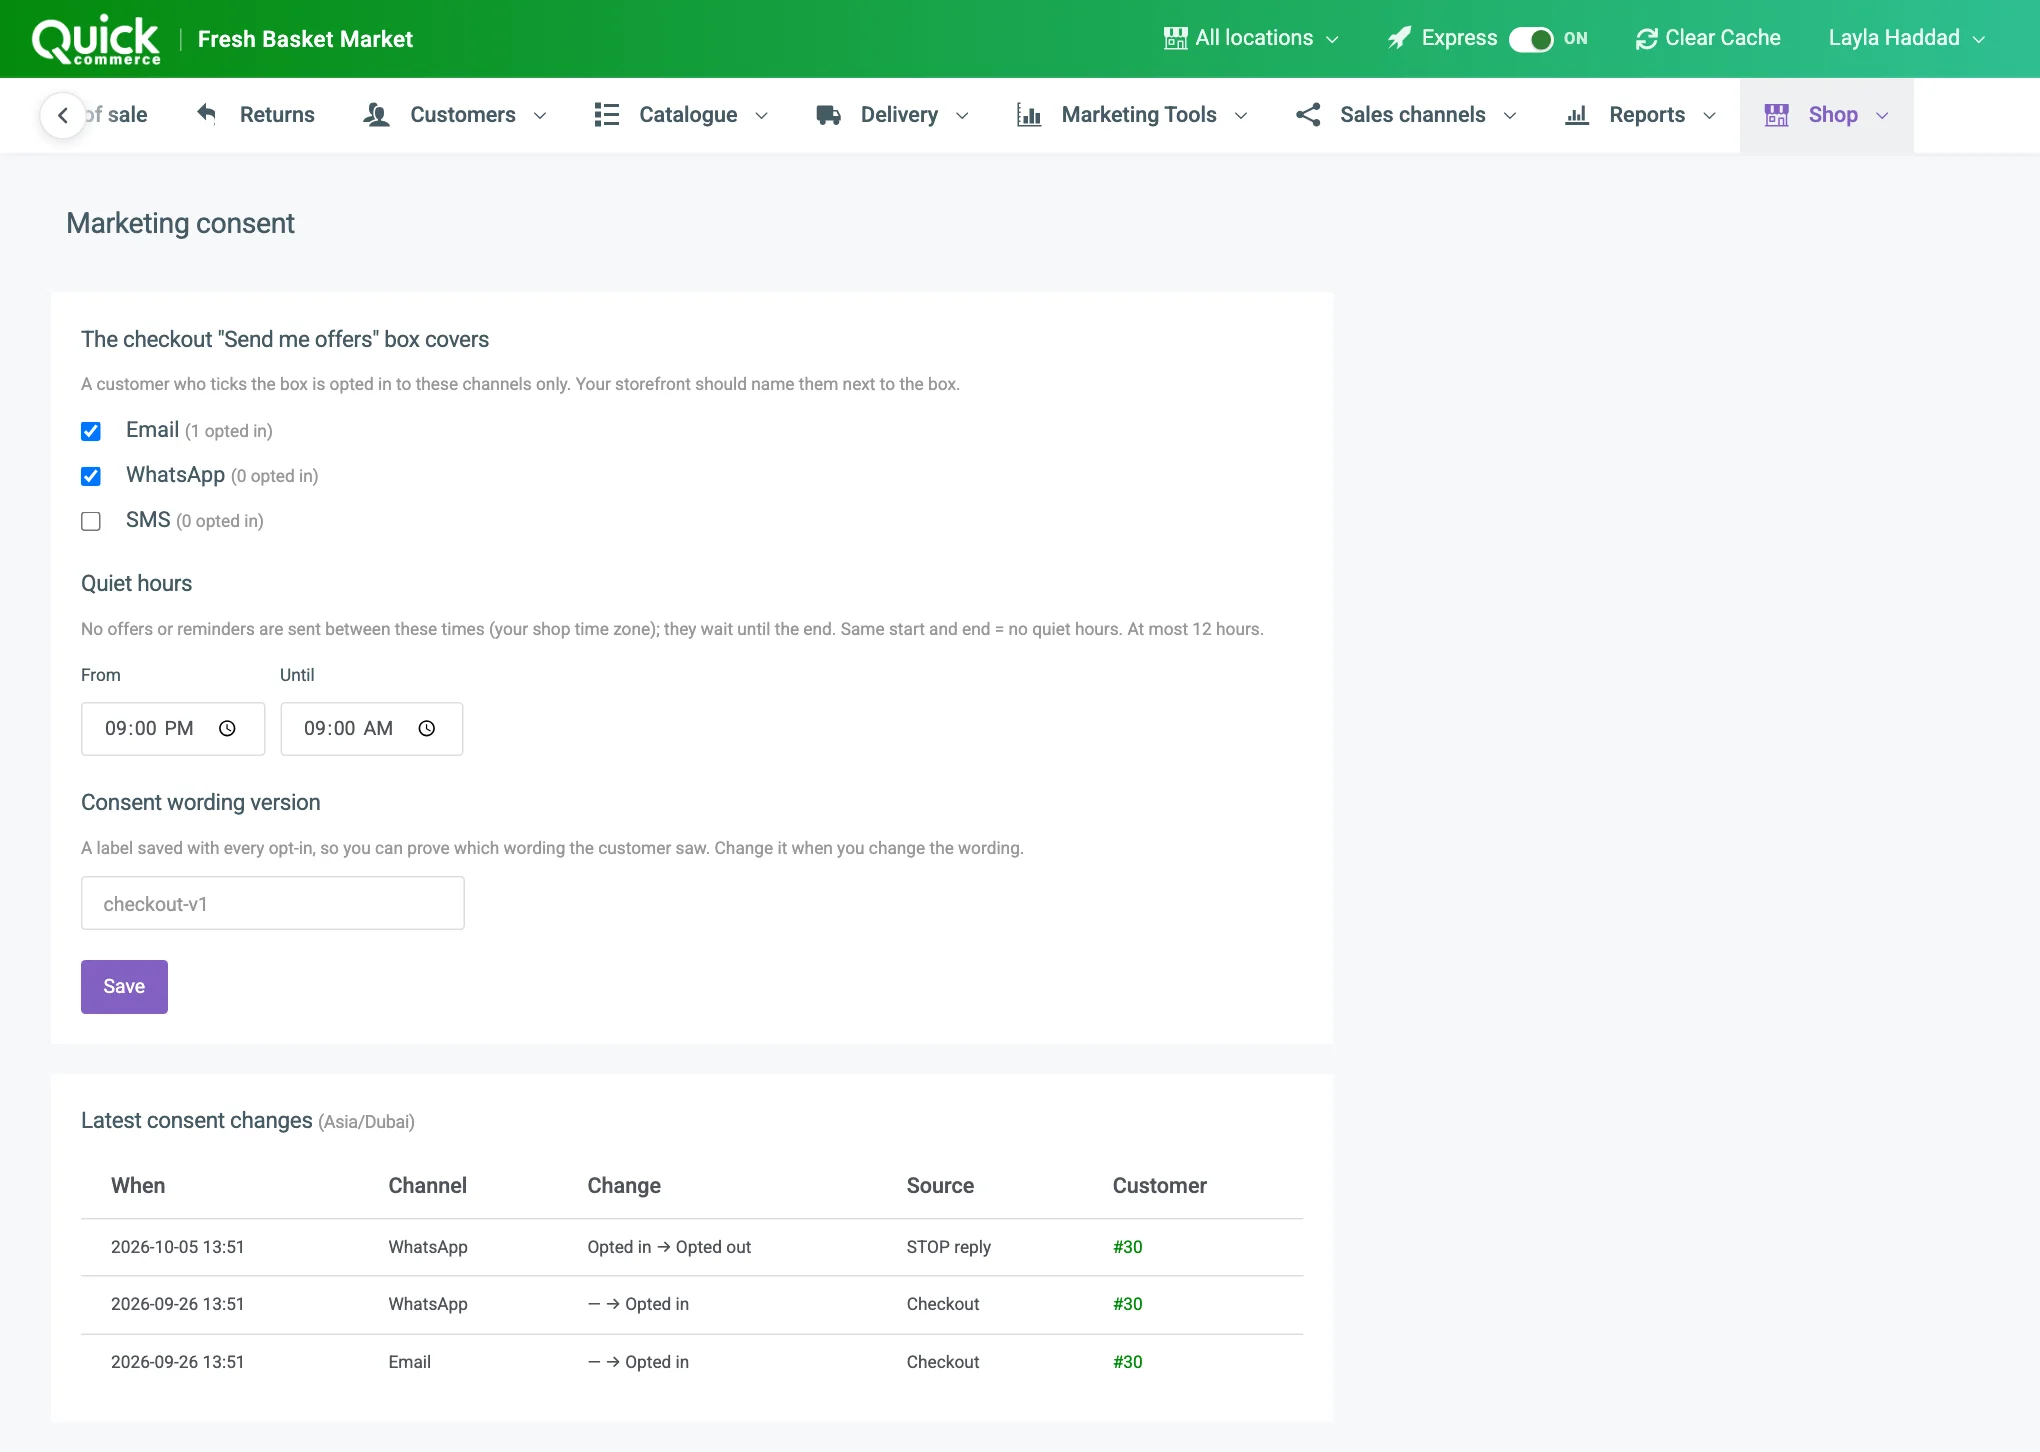Screen dimensions: 2040x1452
Task: Click the STOP reply source cell
Action: (x=949, y=1247)
